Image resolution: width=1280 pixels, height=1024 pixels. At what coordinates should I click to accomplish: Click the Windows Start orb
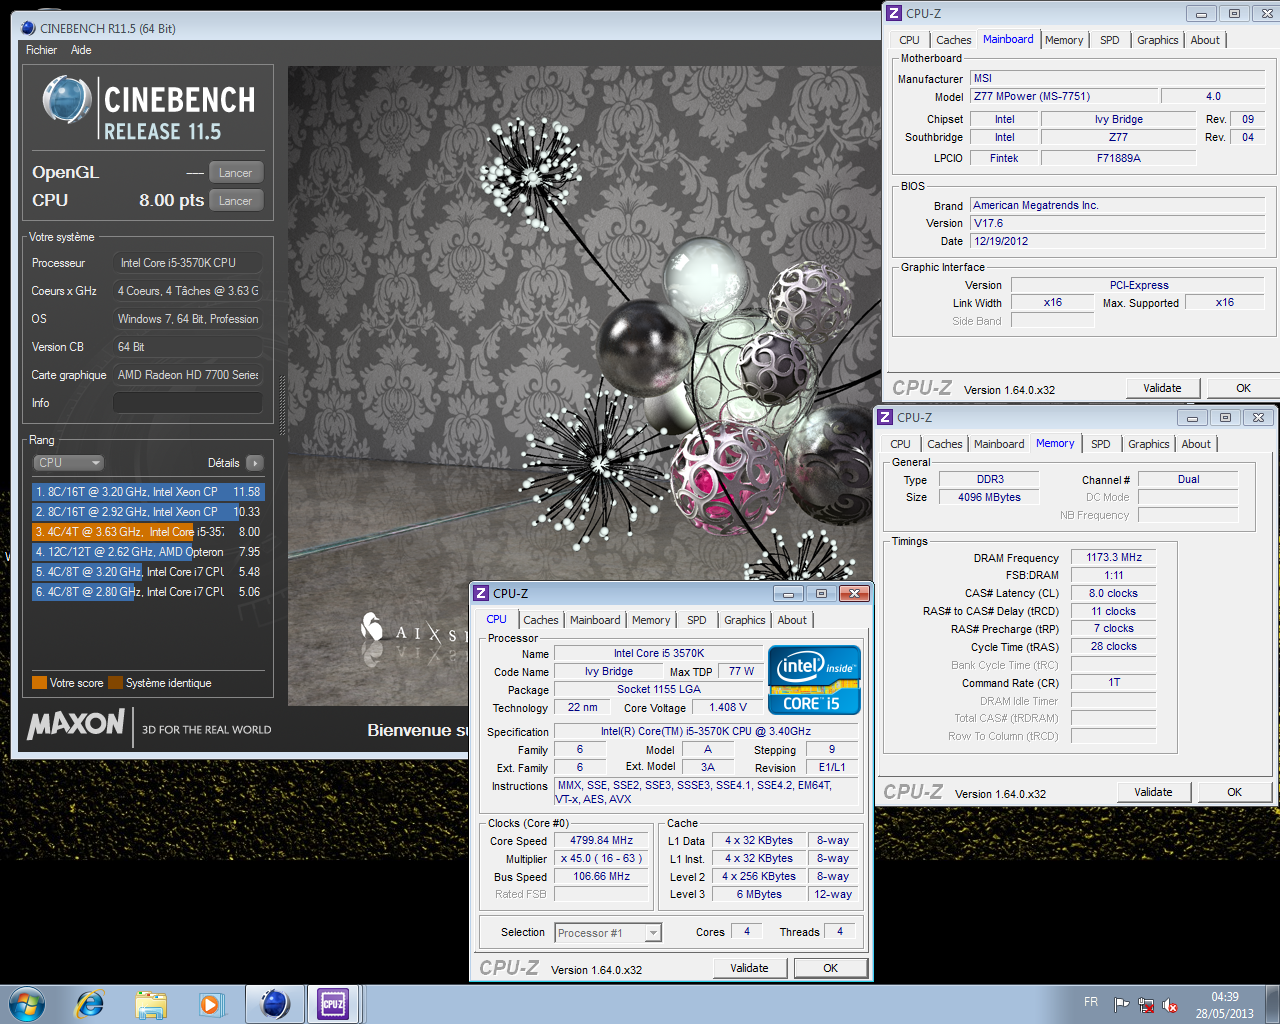(x=27, y=1004)
